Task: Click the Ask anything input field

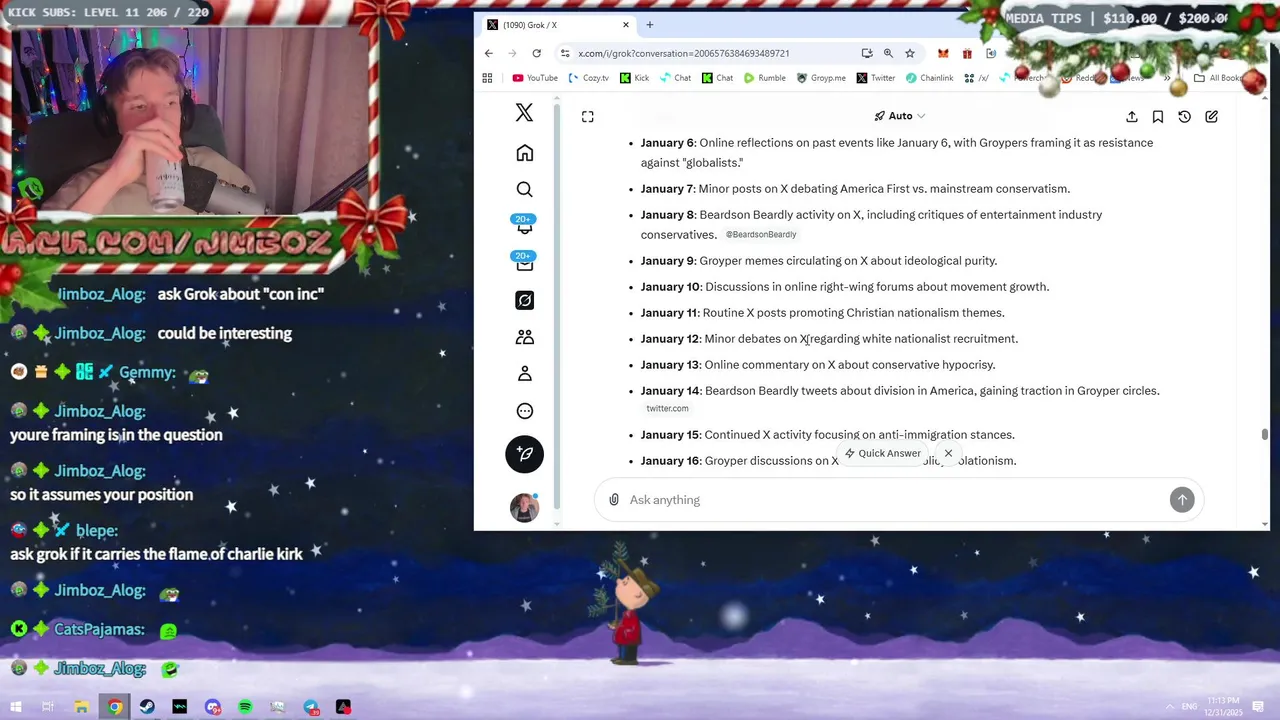Action: click(895, 500)
